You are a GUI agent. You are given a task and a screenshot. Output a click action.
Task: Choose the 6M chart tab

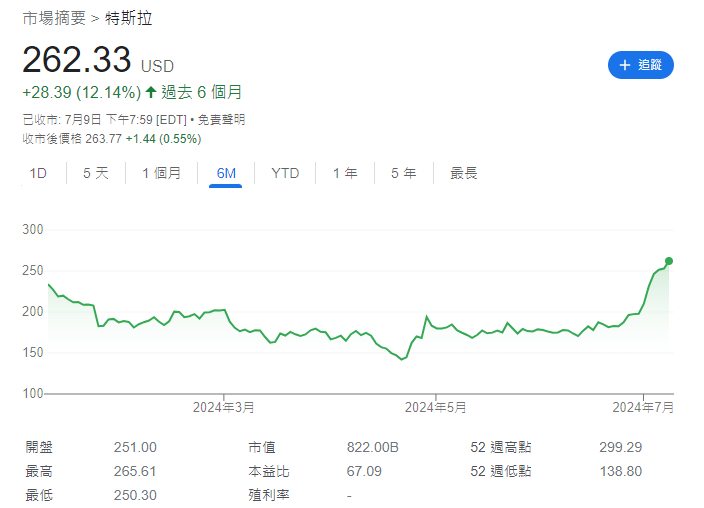(226, 173)
